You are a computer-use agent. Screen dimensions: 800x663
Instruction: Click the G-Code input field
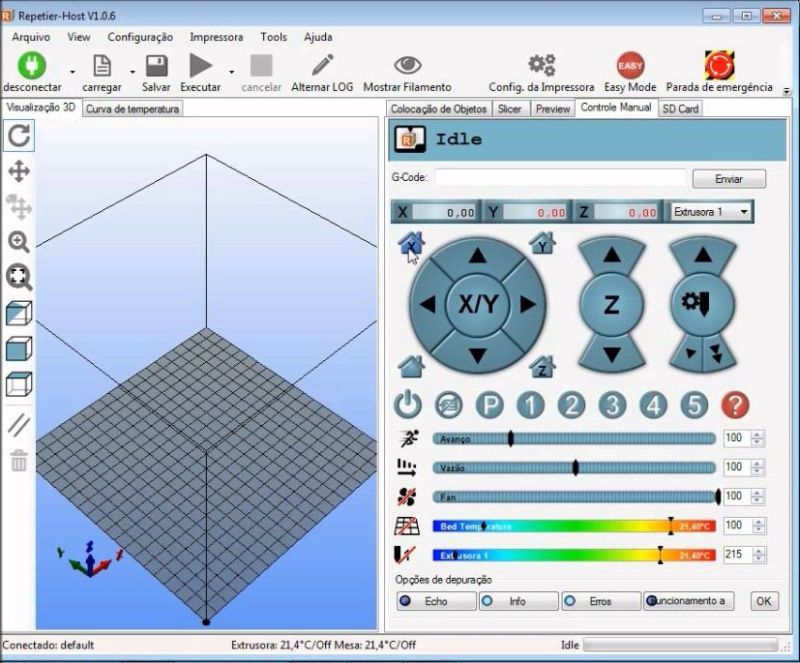point(560,178)
